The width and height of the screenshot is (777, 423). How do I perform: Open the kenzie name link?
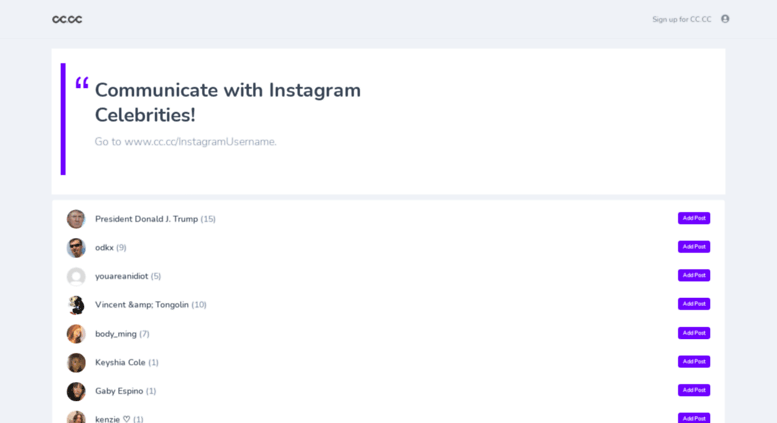tap(112, 419)
